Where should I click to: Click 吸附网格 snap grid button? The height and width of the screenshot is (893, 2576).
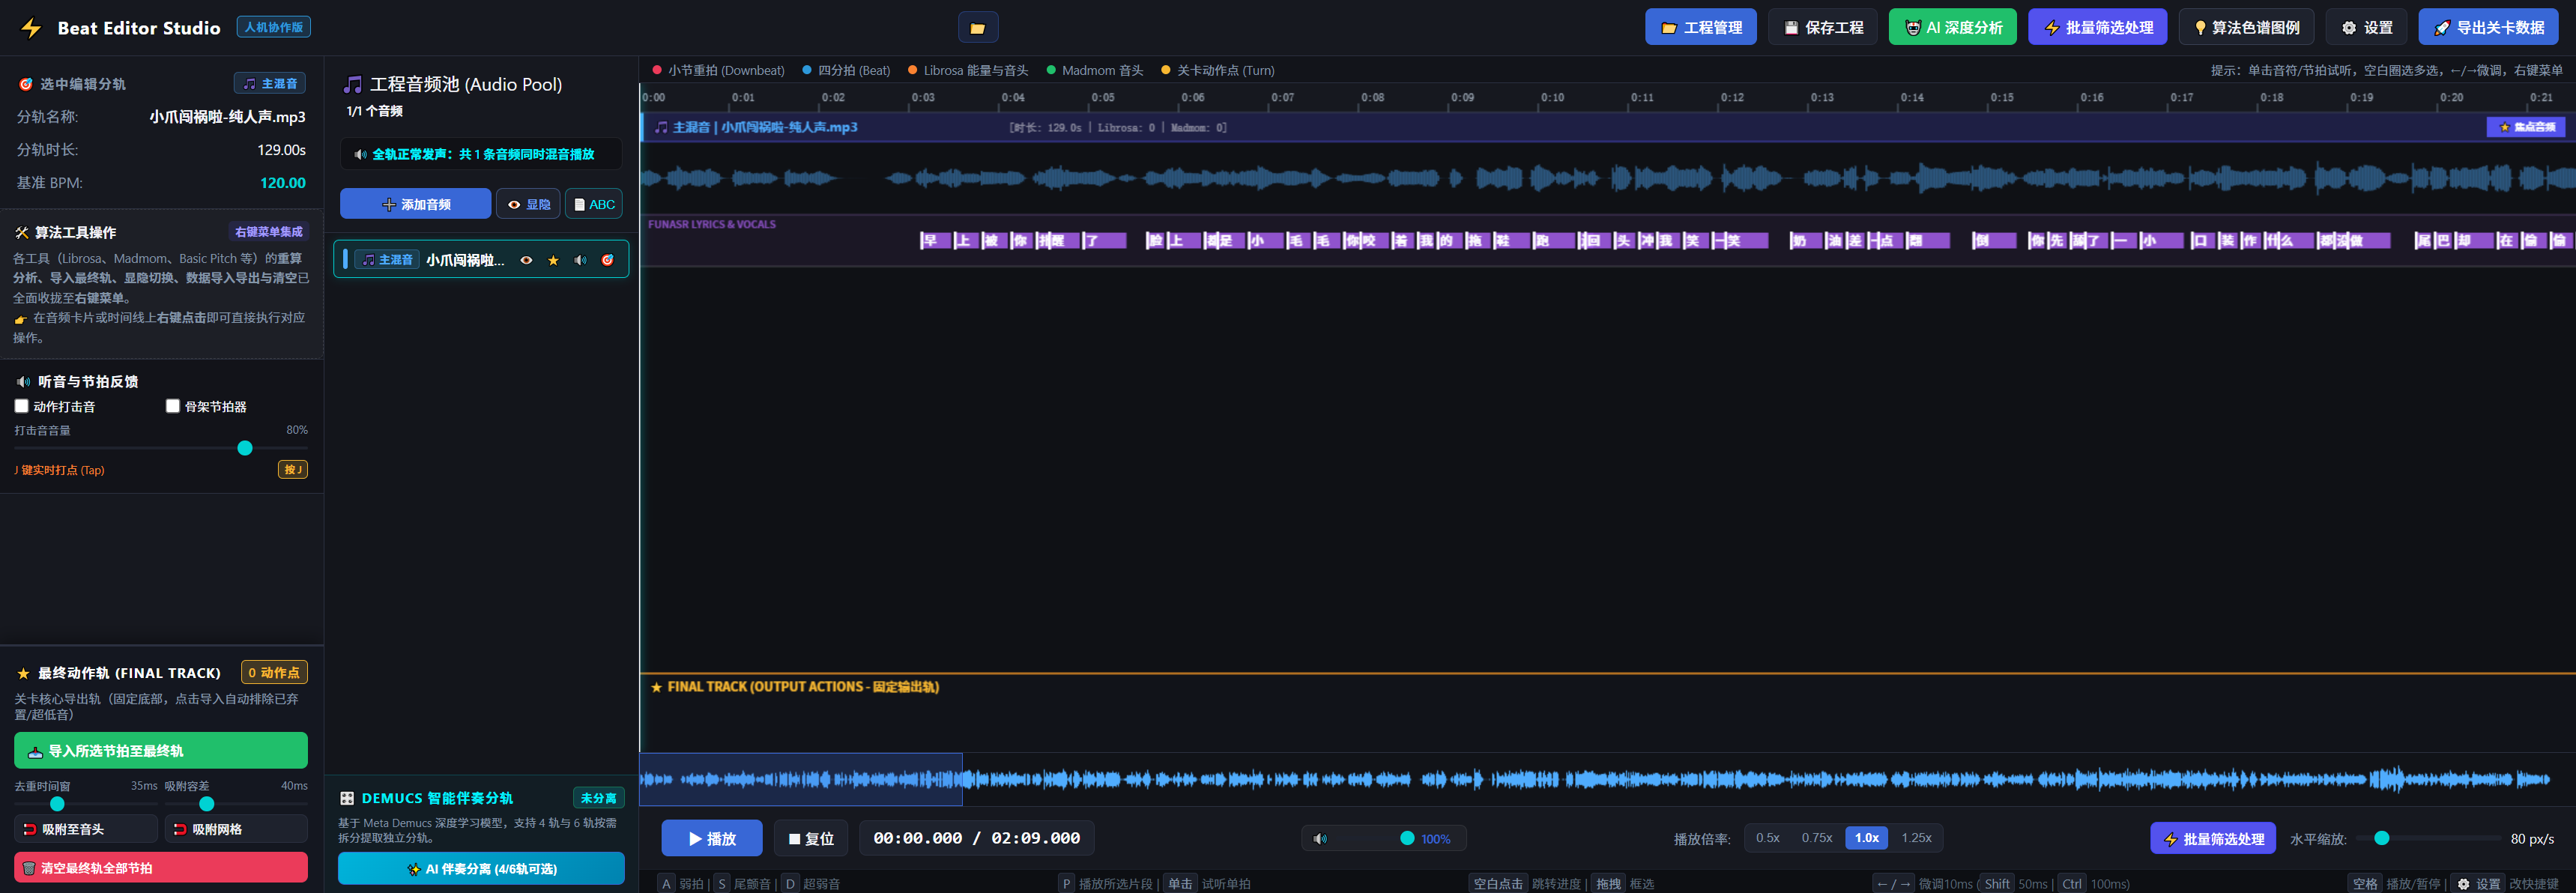click(236, 829)
